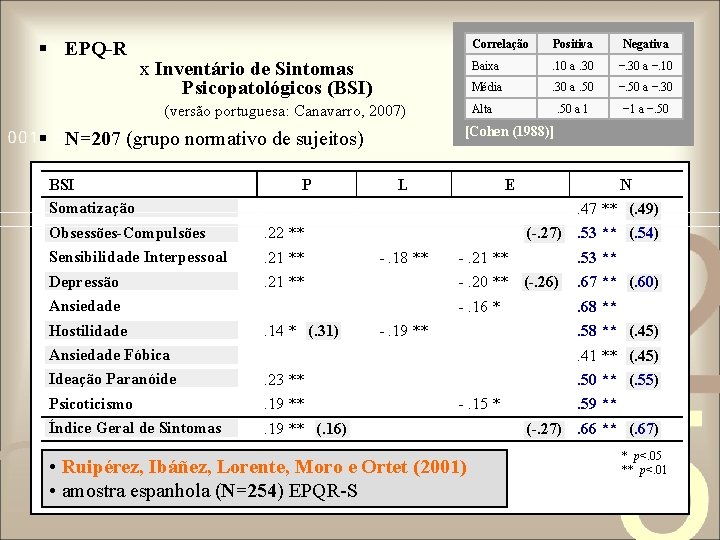Click the 'Negativa' header cell

point(645,44)
